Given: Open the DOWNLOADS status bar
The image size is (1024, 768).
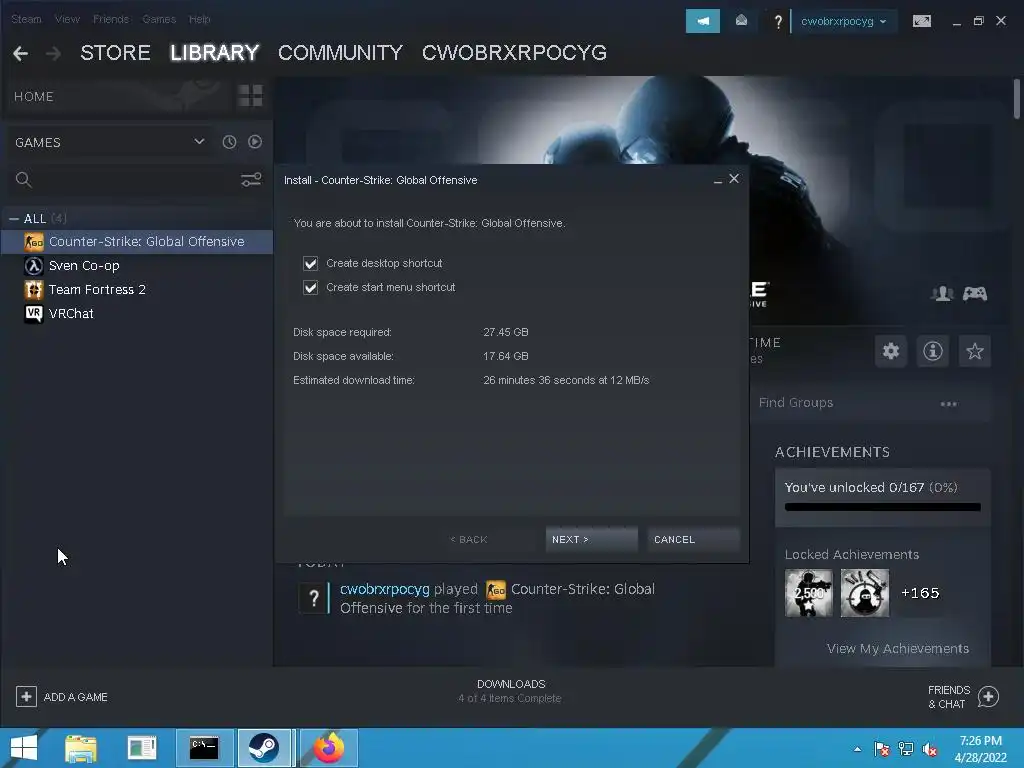Looking at the screenshot, I should 510,691.
